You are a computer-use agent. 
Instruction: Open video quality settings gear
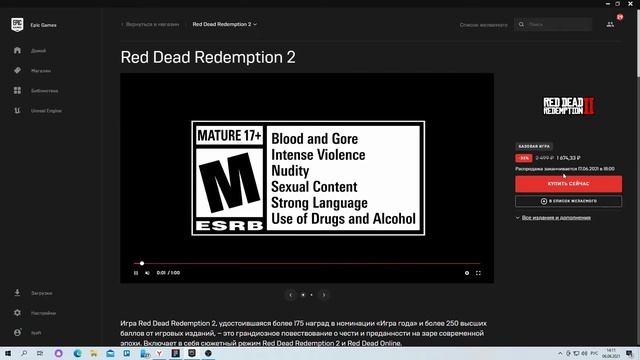pyautogui.click(x=467, y=273)
